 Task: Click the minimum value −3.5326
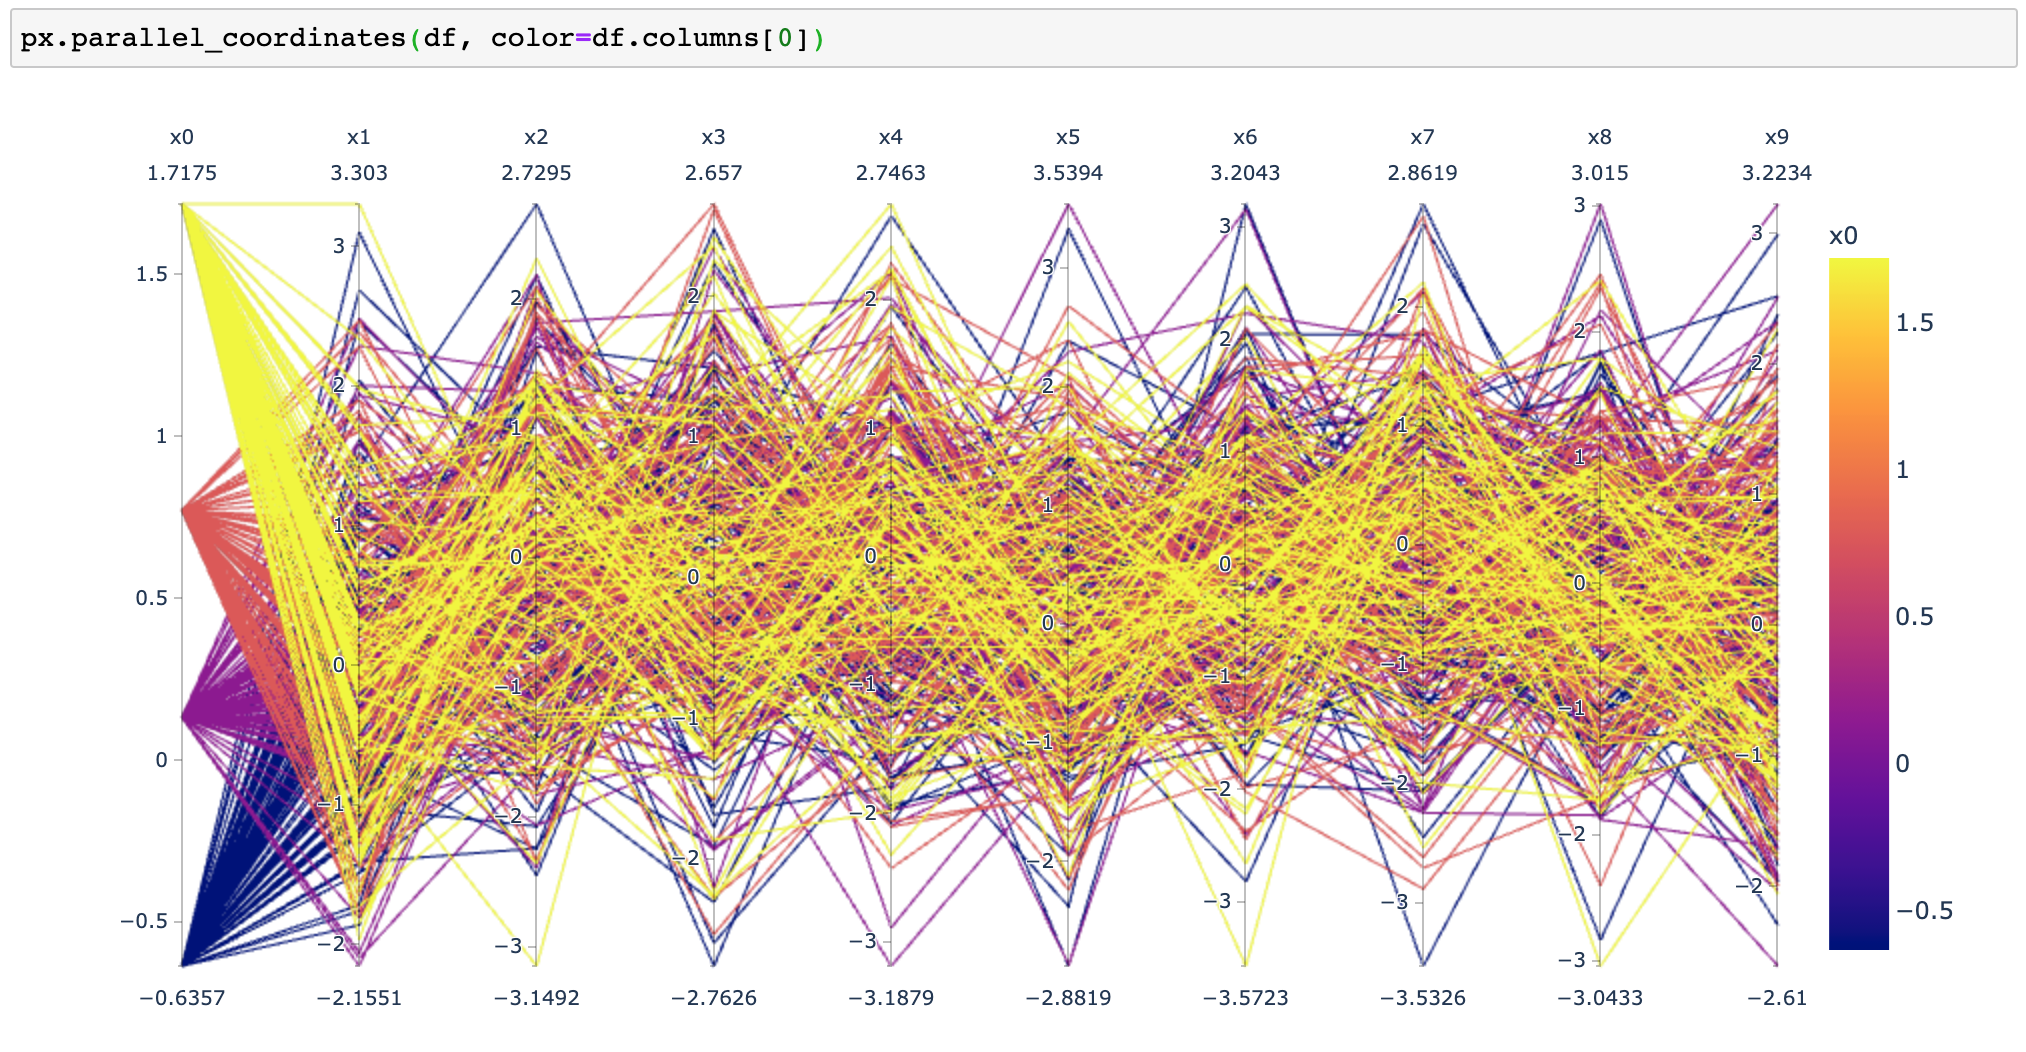pyautogui.click(x=1422, y=998)
